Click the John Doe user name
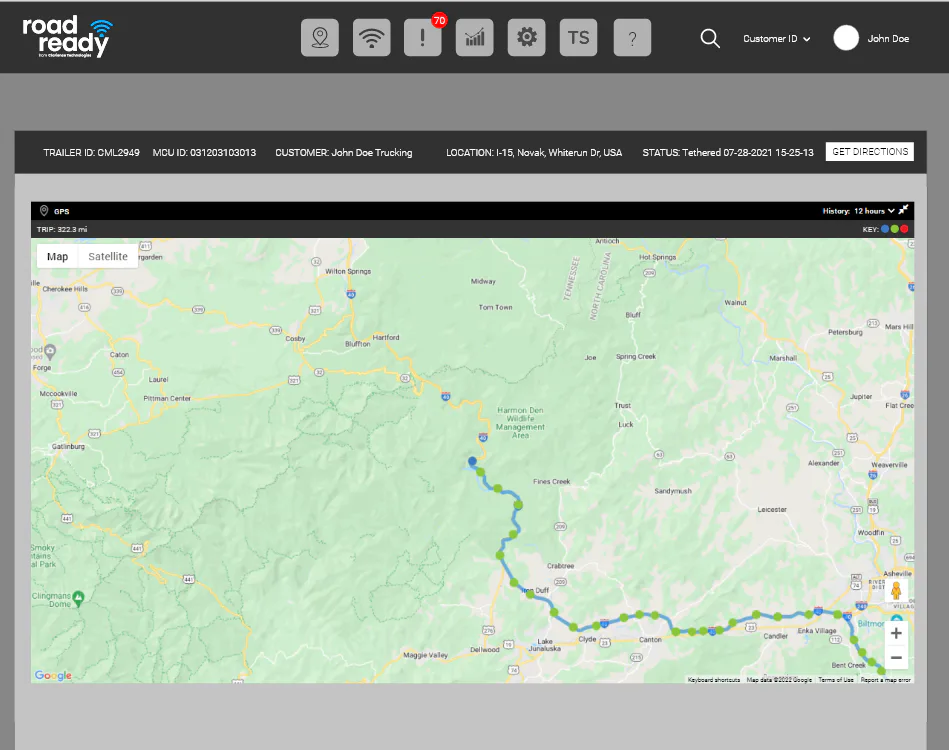 (x=888, y=39)
